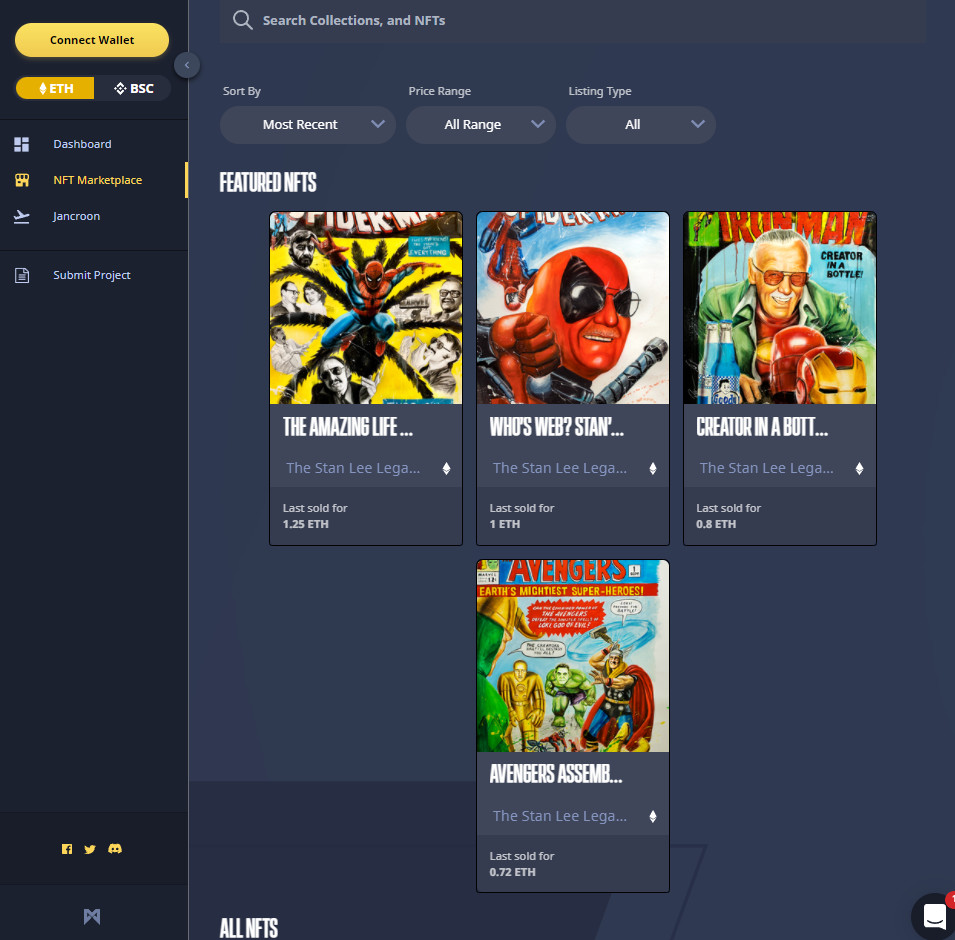The height and width of the screenshot is (940, 955).
Task: Click the 0.8 ETH last sold price
Action: pos(716,524)
